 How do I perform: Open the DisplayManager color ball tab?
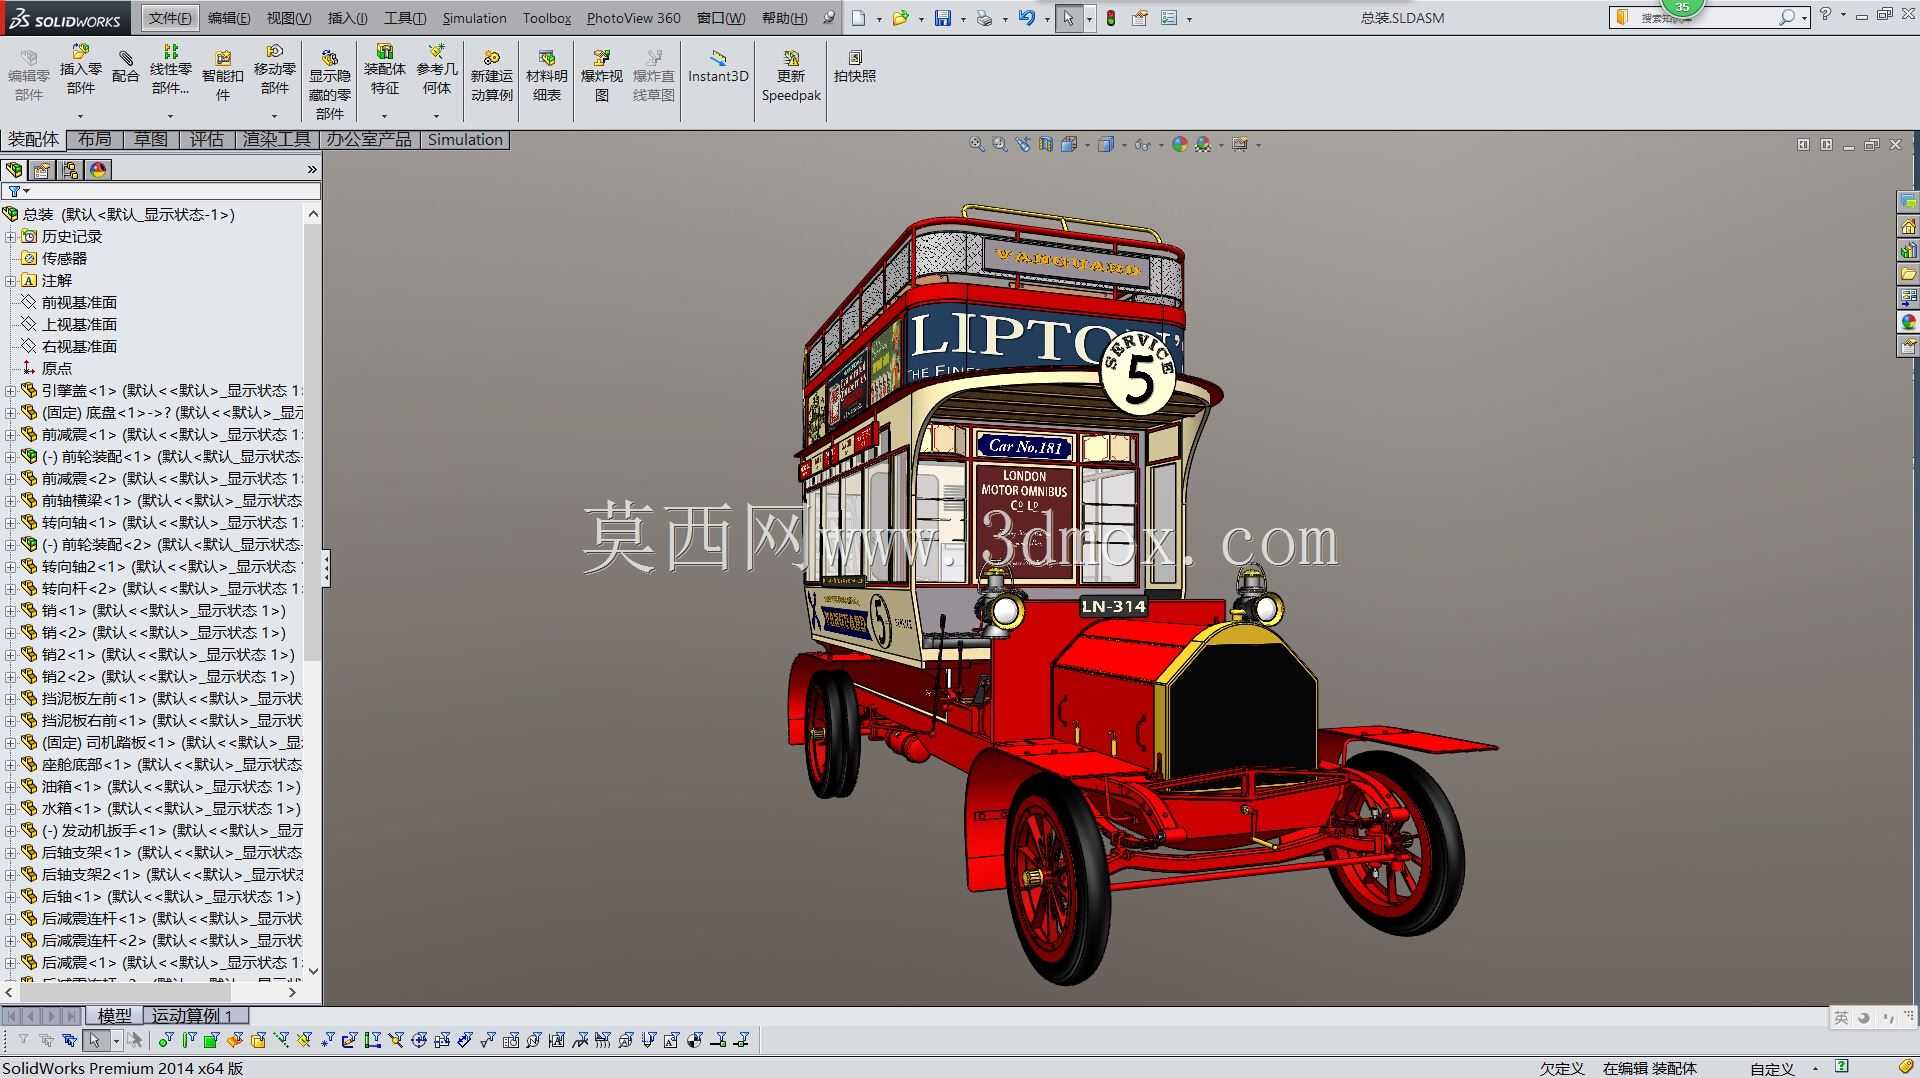98,170
